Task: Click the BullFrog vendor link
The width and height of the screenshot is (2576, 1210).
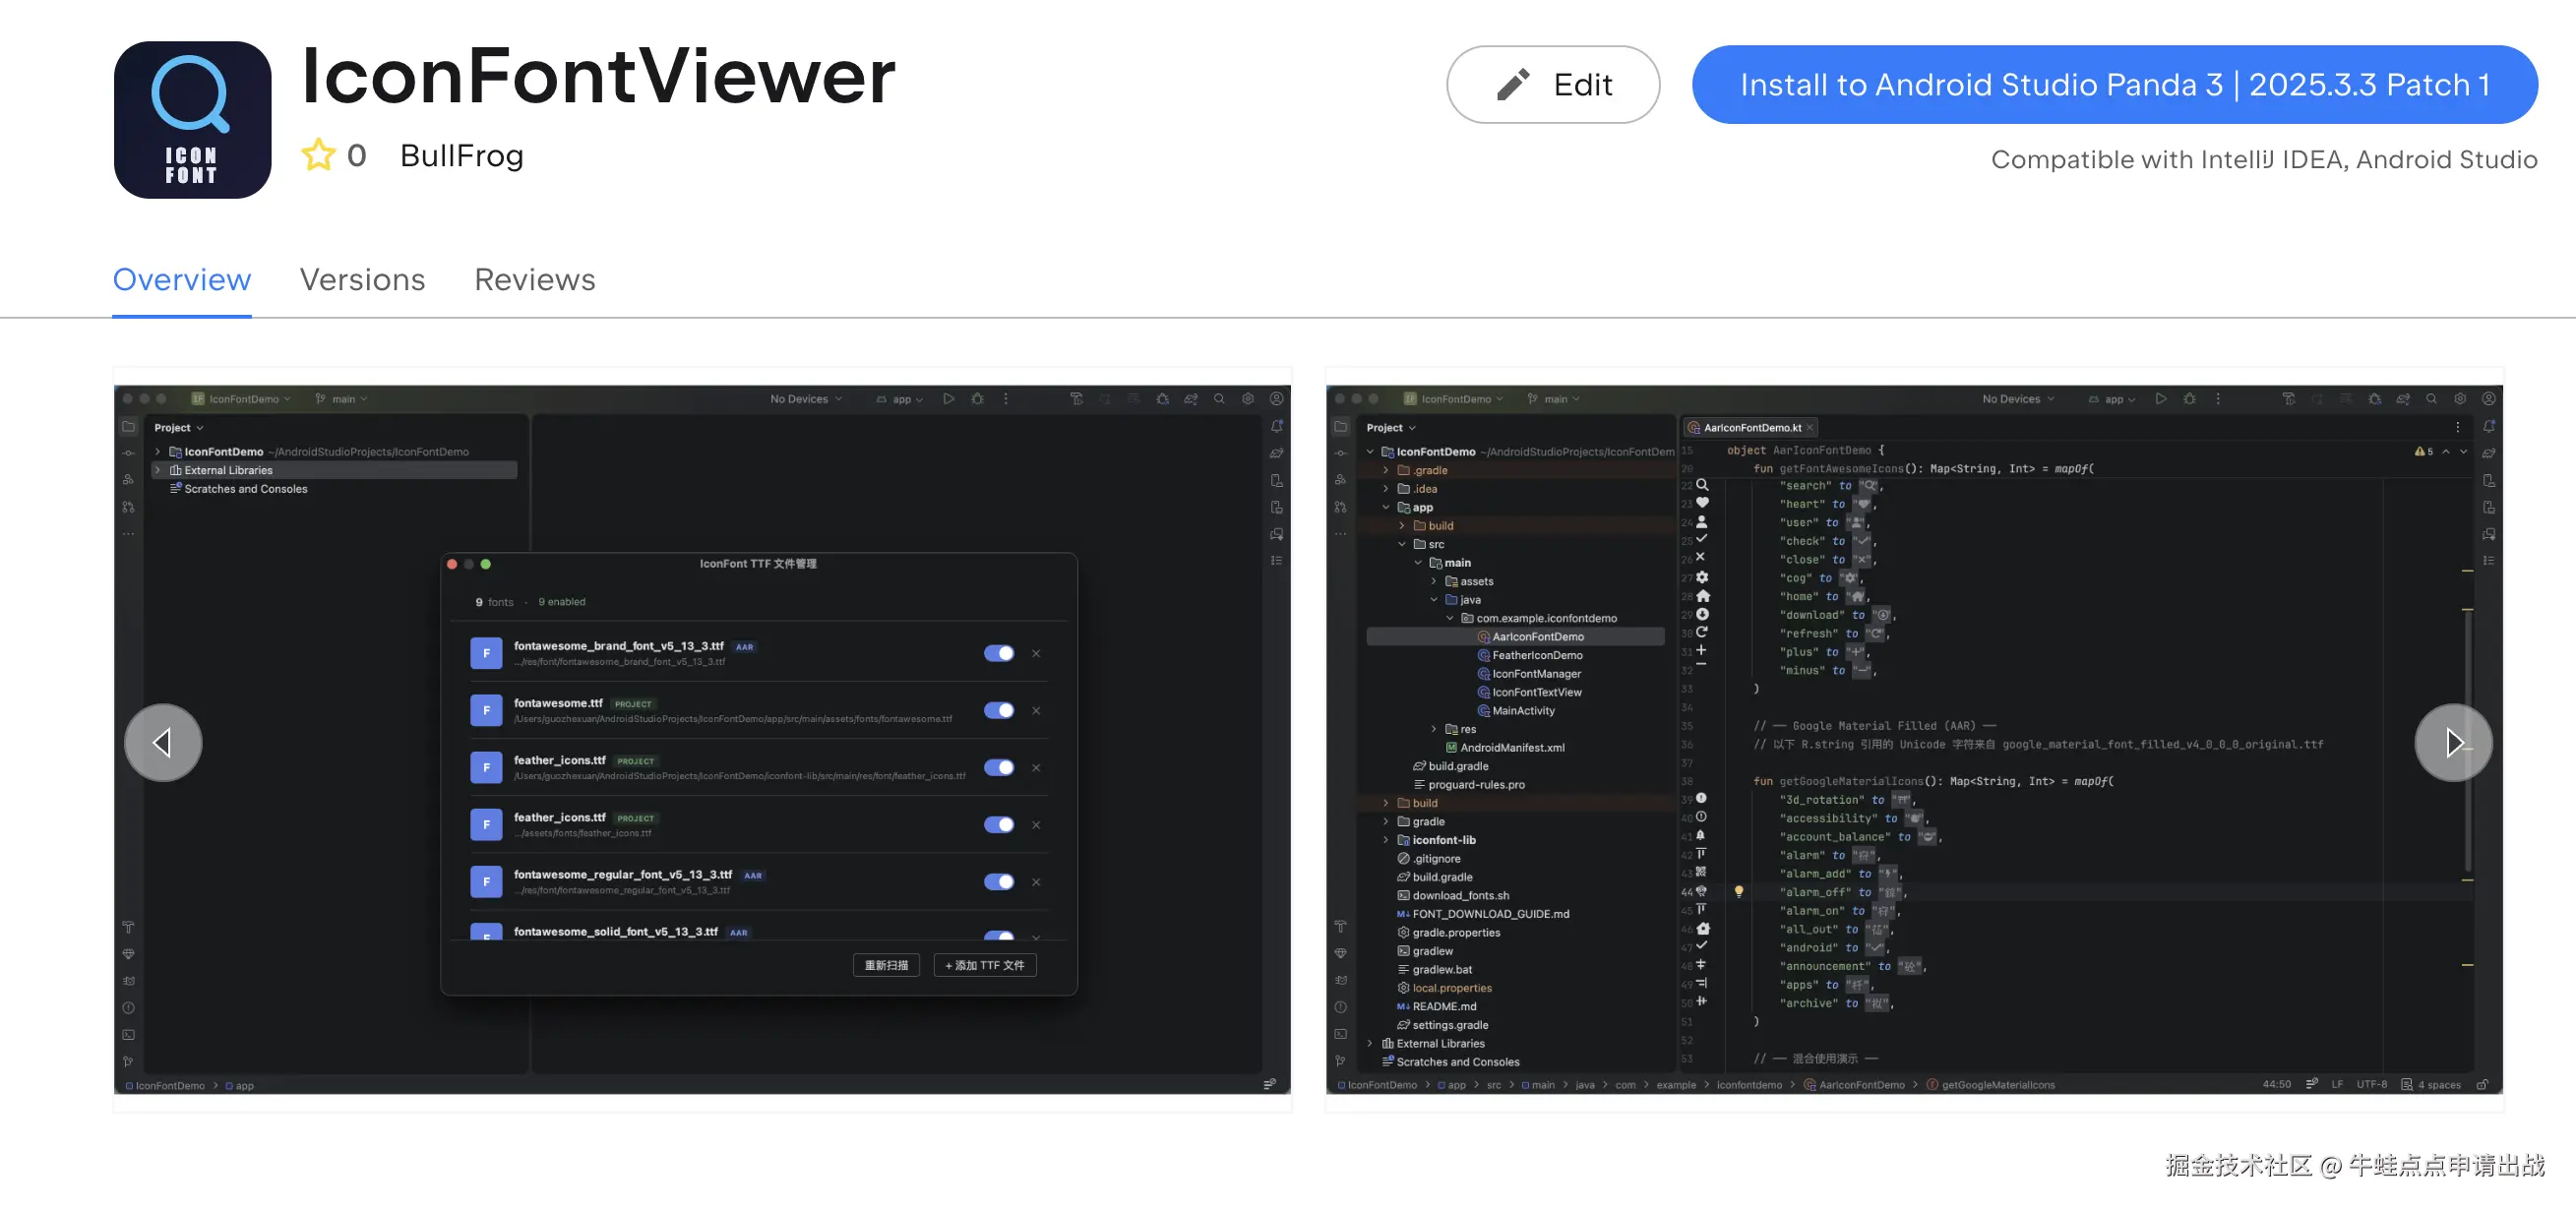Action: click(x=461, y=156)
